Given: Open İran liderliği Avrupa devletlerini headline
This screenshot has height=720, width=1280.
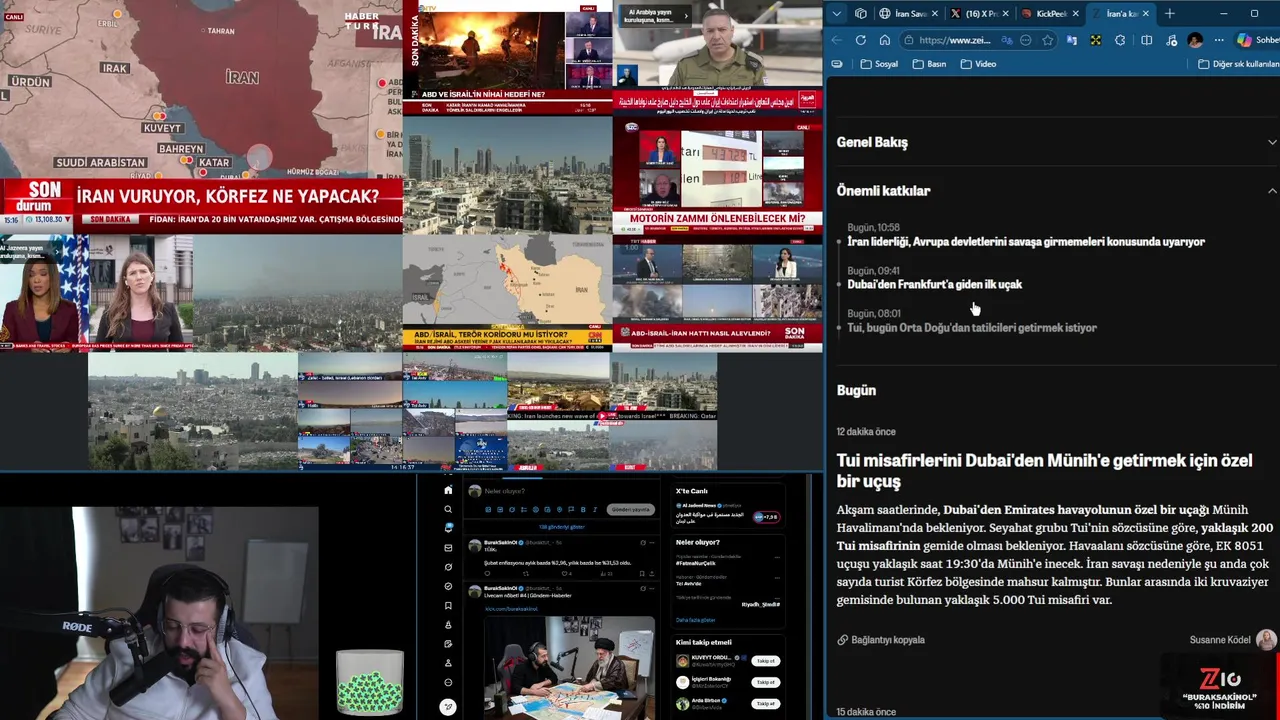Looking at the screenshot, I should coord(1026,241).
